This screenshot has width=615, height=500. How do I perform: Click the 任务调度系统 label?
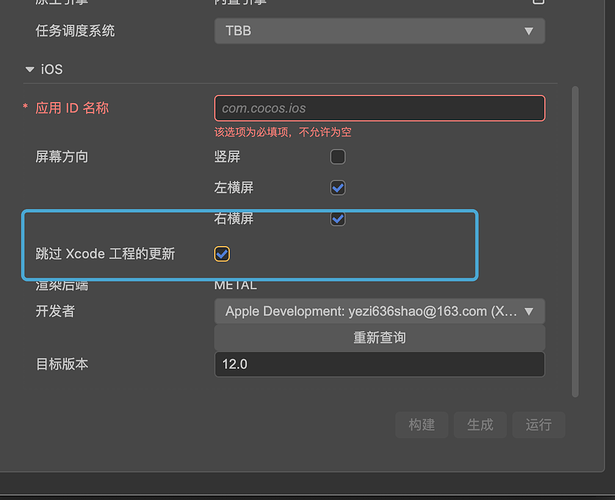(x=75, y=31)
